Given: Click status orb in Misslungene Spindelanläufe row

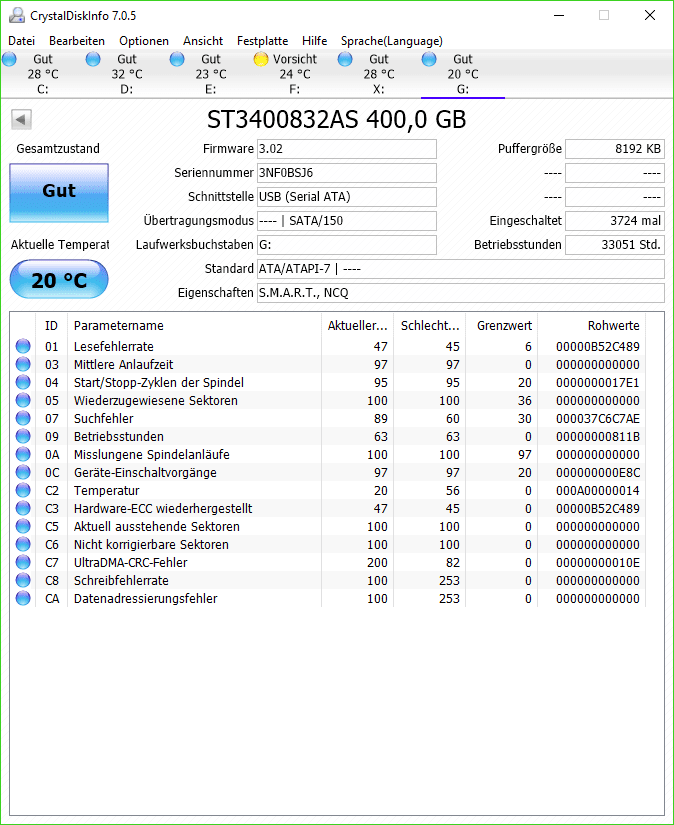Looking at the screenshot, I should 23,454.
